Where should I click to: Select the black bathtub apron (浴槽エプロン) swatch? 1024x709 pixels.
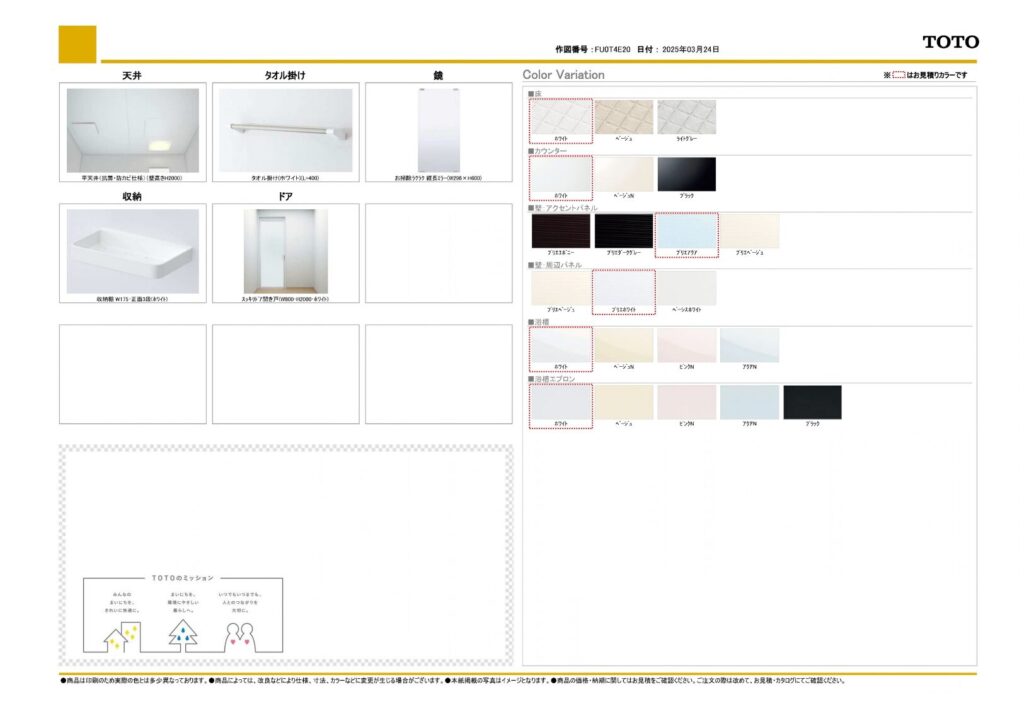(x=812, y=402)
